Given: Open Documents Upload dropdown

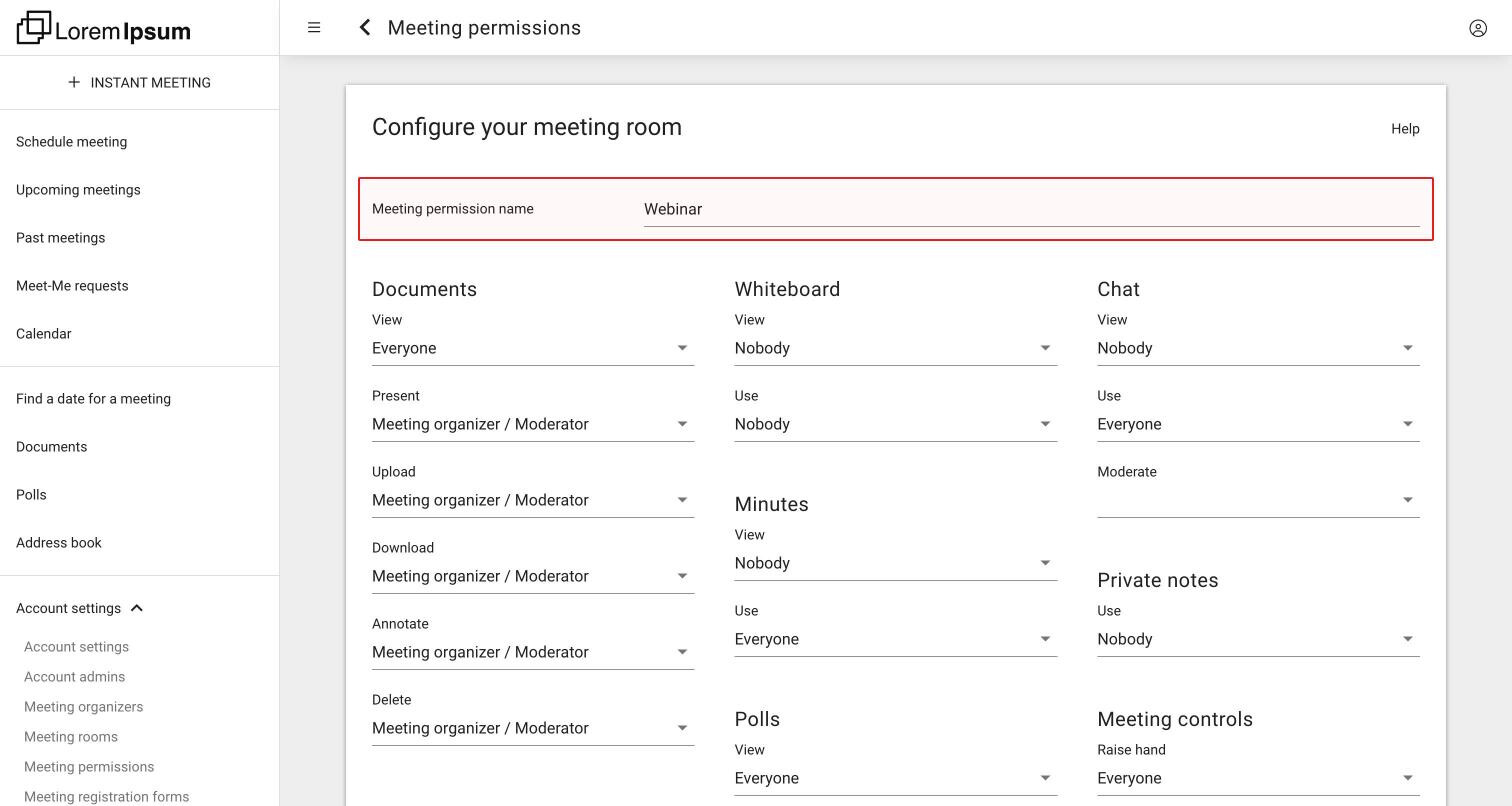Looking at the screenshot, I should (533, 500).
